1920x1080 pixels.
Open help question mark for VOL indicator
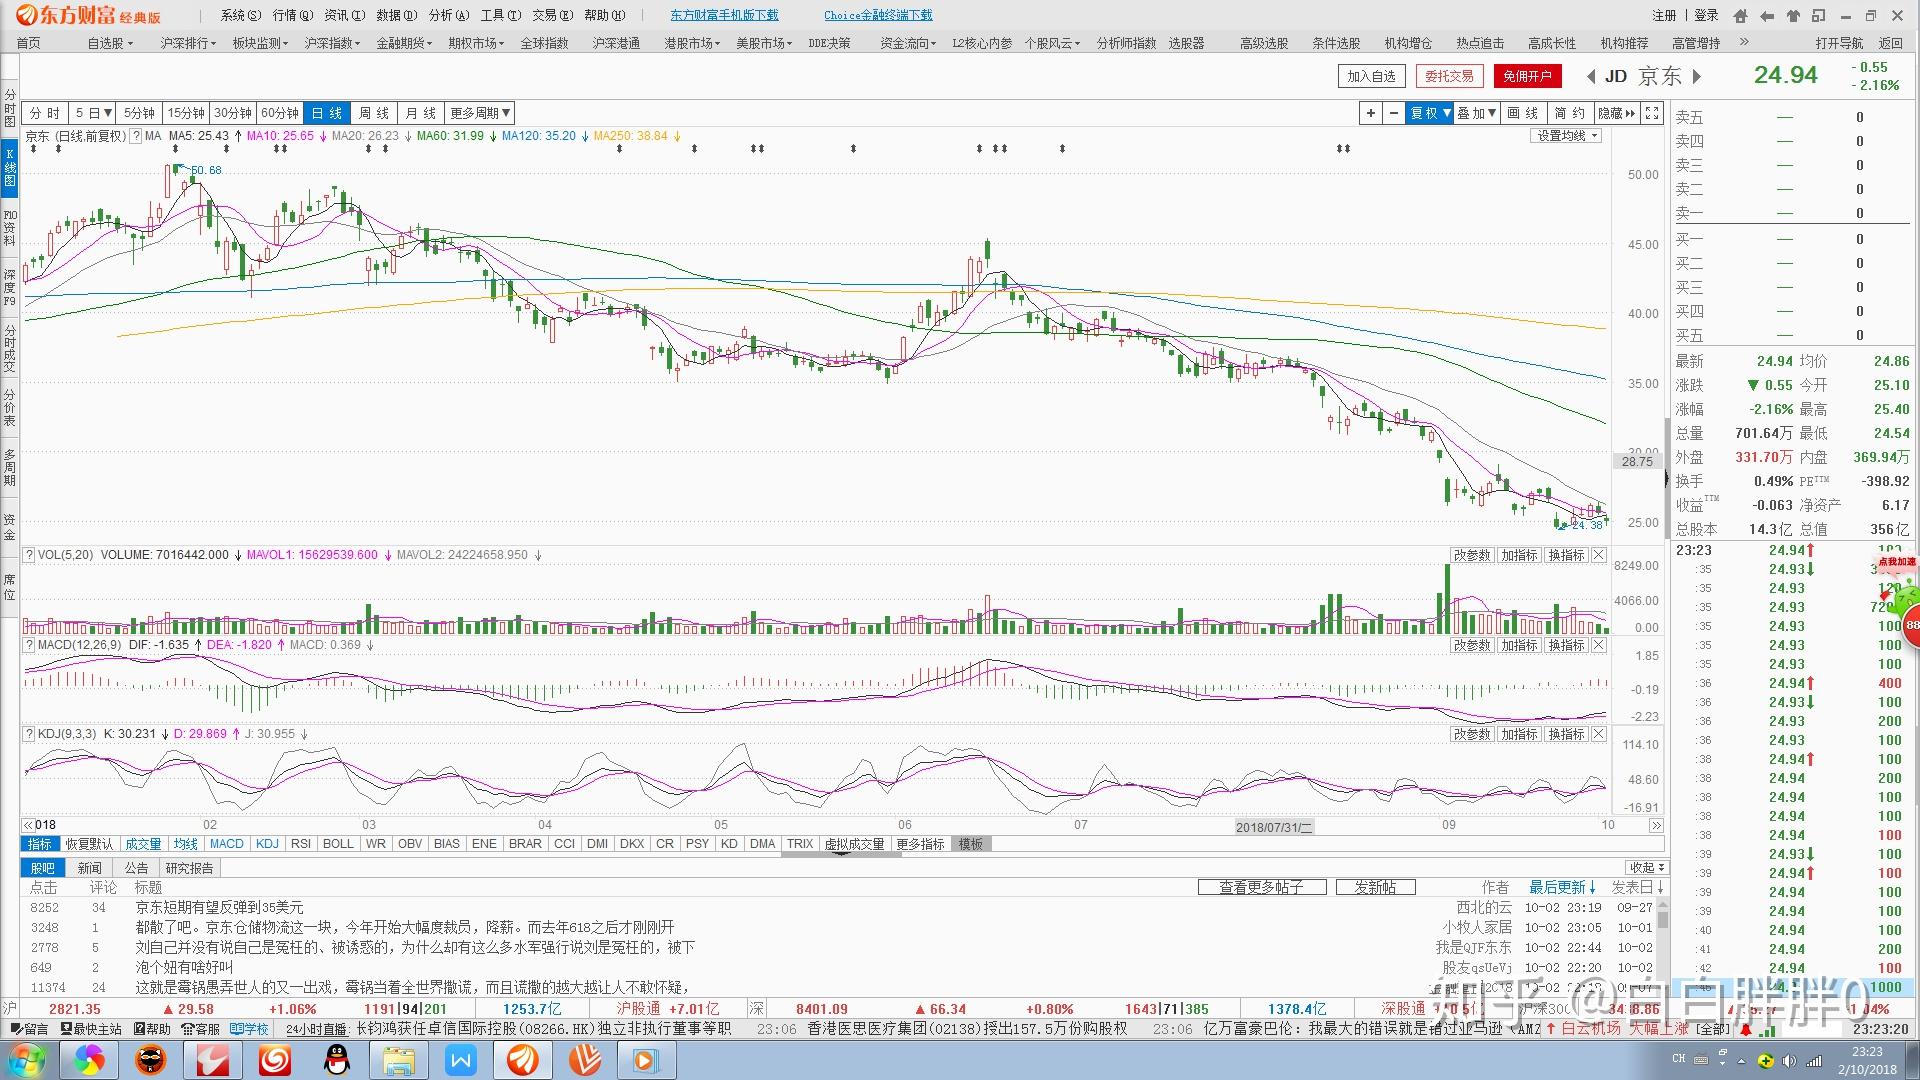(30, 555)
